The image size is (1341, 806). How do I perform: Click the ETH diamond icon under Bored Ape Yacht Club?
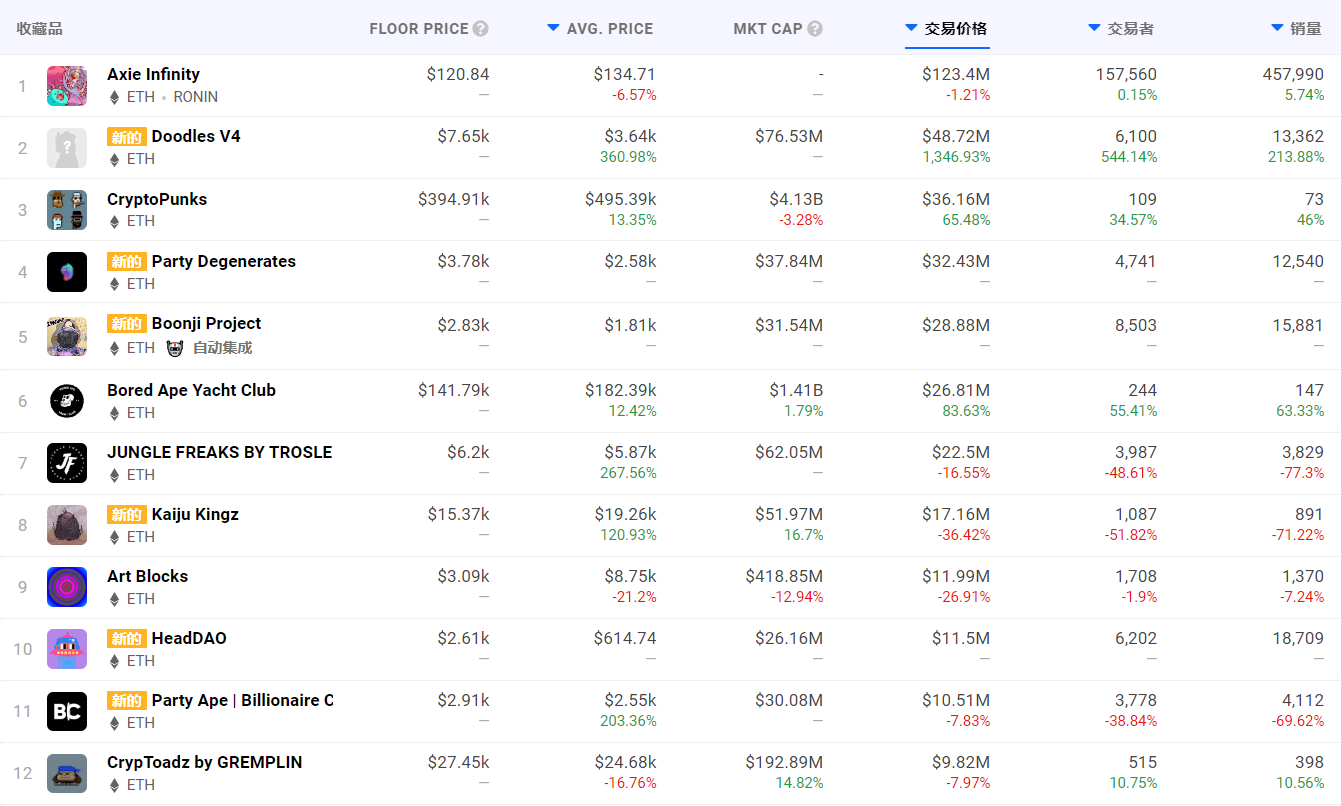click(x=114, y=413)
